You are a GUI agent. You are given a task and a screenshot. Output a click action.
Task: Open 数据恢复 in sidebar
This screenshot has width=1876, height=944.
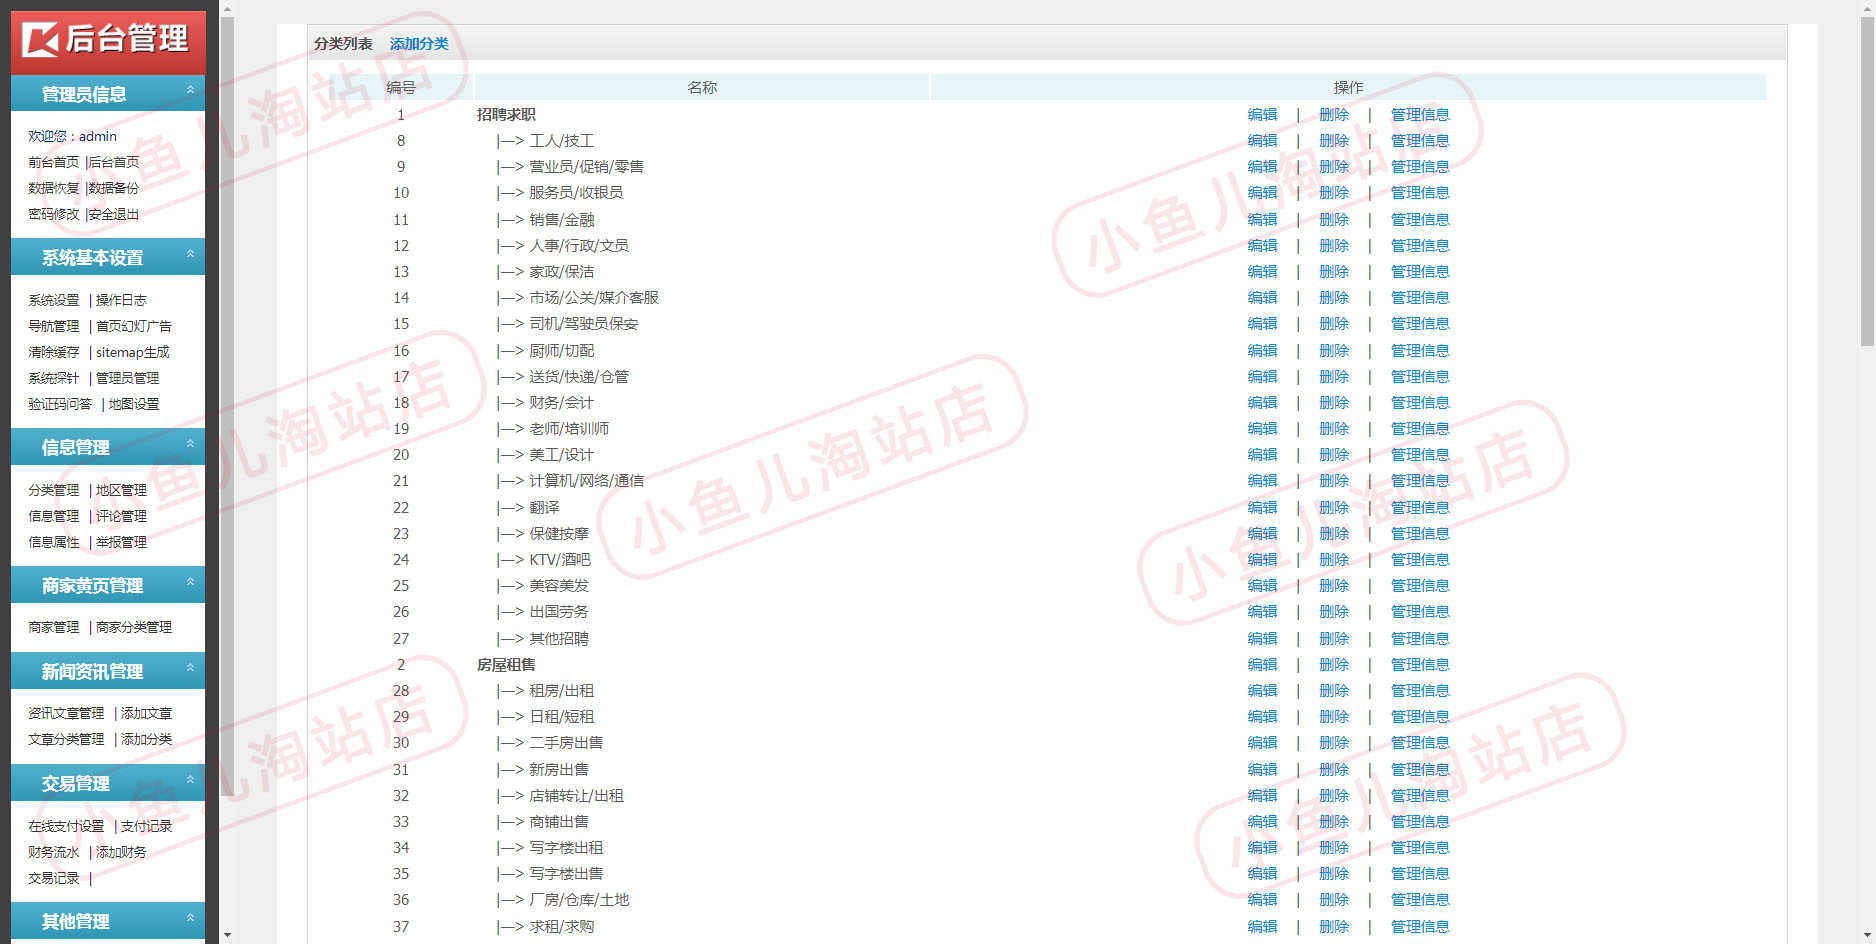[x=53, y=188]
